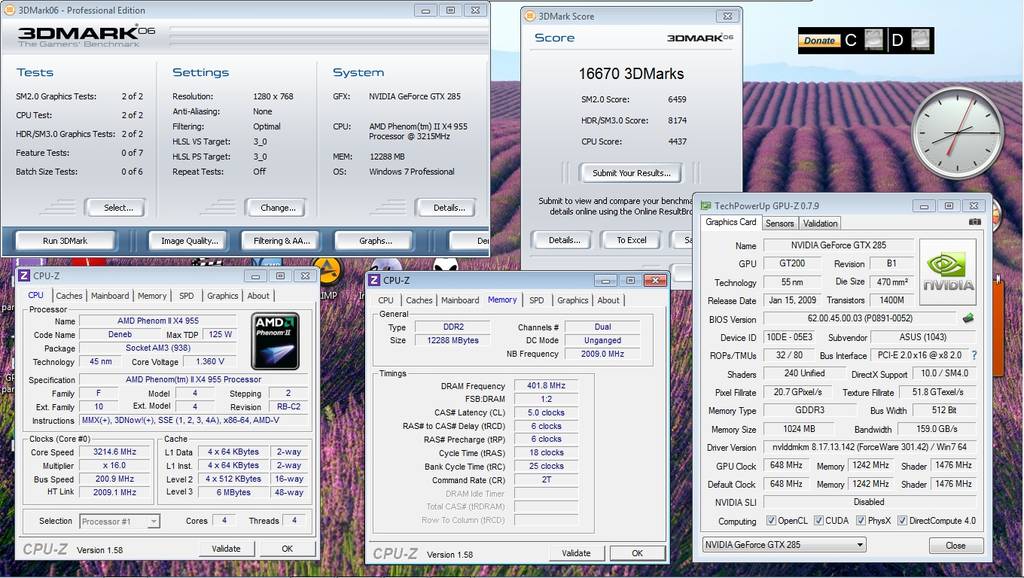Click the GPU-Z Name field showing NVIDIA GeForce GTX 285
1024x578 pixels.
click(x=839, y=246)
